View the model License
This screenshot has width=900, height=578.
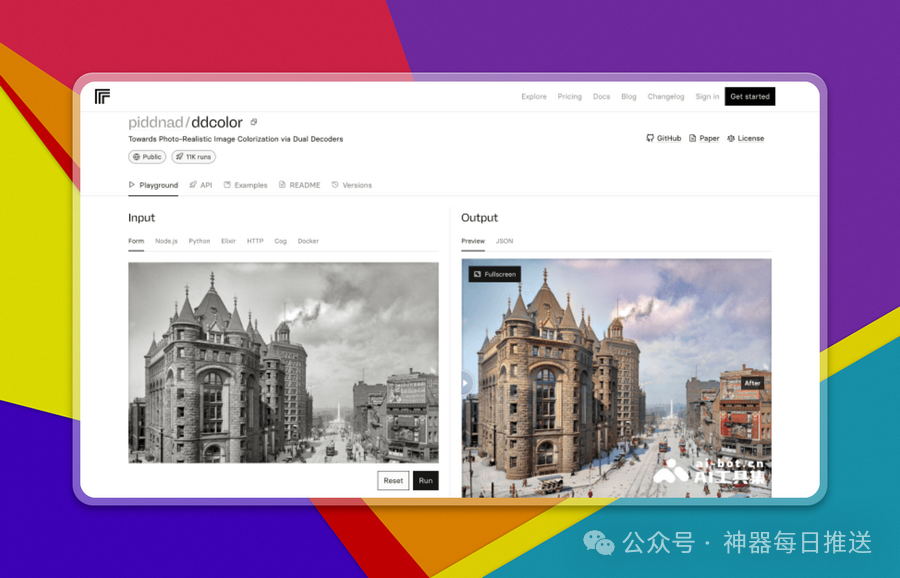point(745,138)
